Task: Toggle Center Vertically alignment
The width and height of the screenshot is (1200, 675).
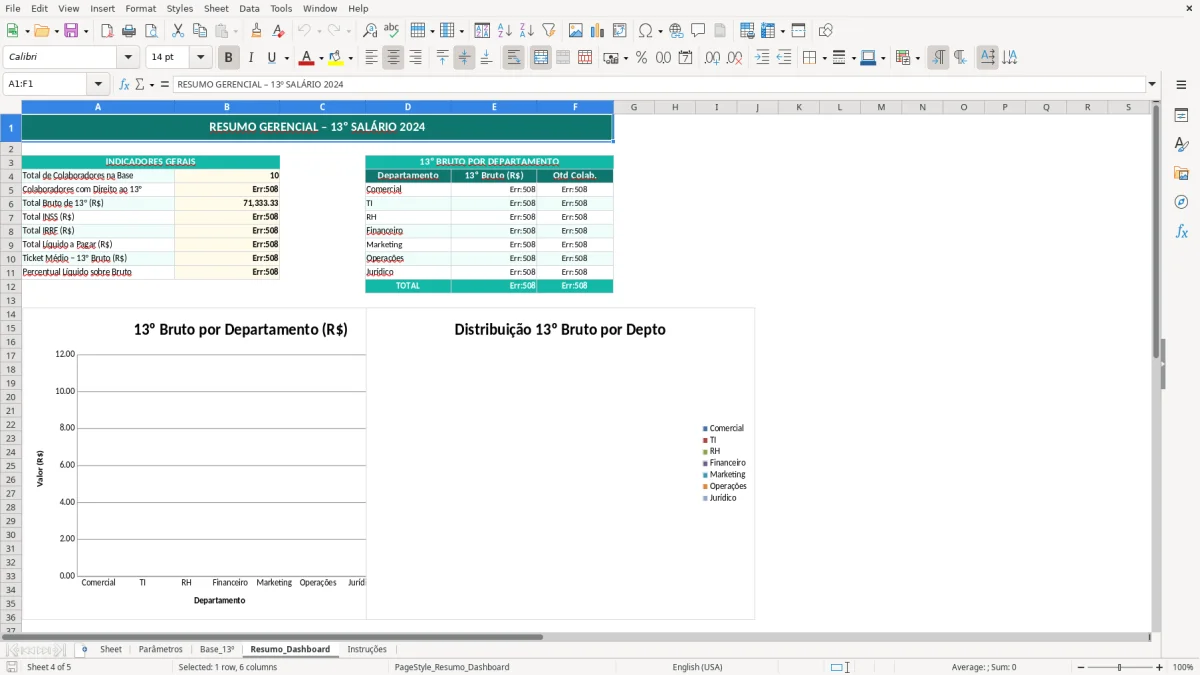Action: coord(464,58)
